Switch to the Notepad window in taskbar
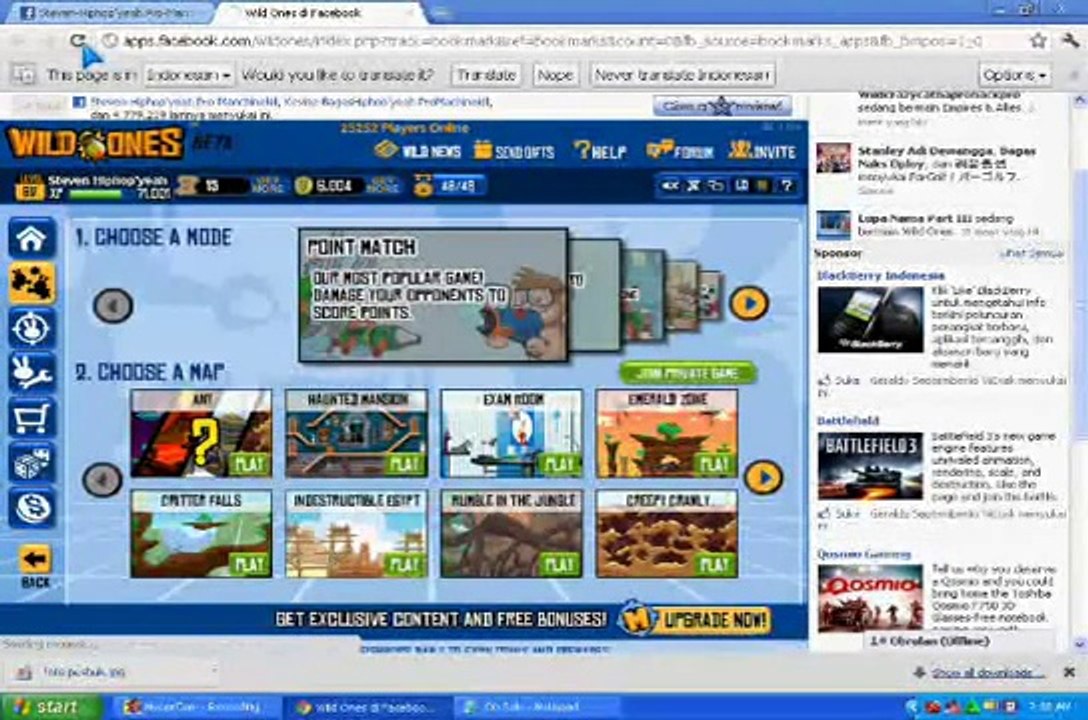The width and height of the screenshot is (1088, 720). point(534,707)
